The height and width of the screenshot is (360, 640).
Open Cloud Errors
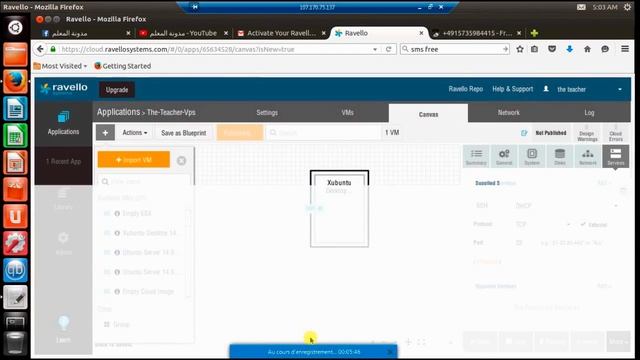pos(616,133)
